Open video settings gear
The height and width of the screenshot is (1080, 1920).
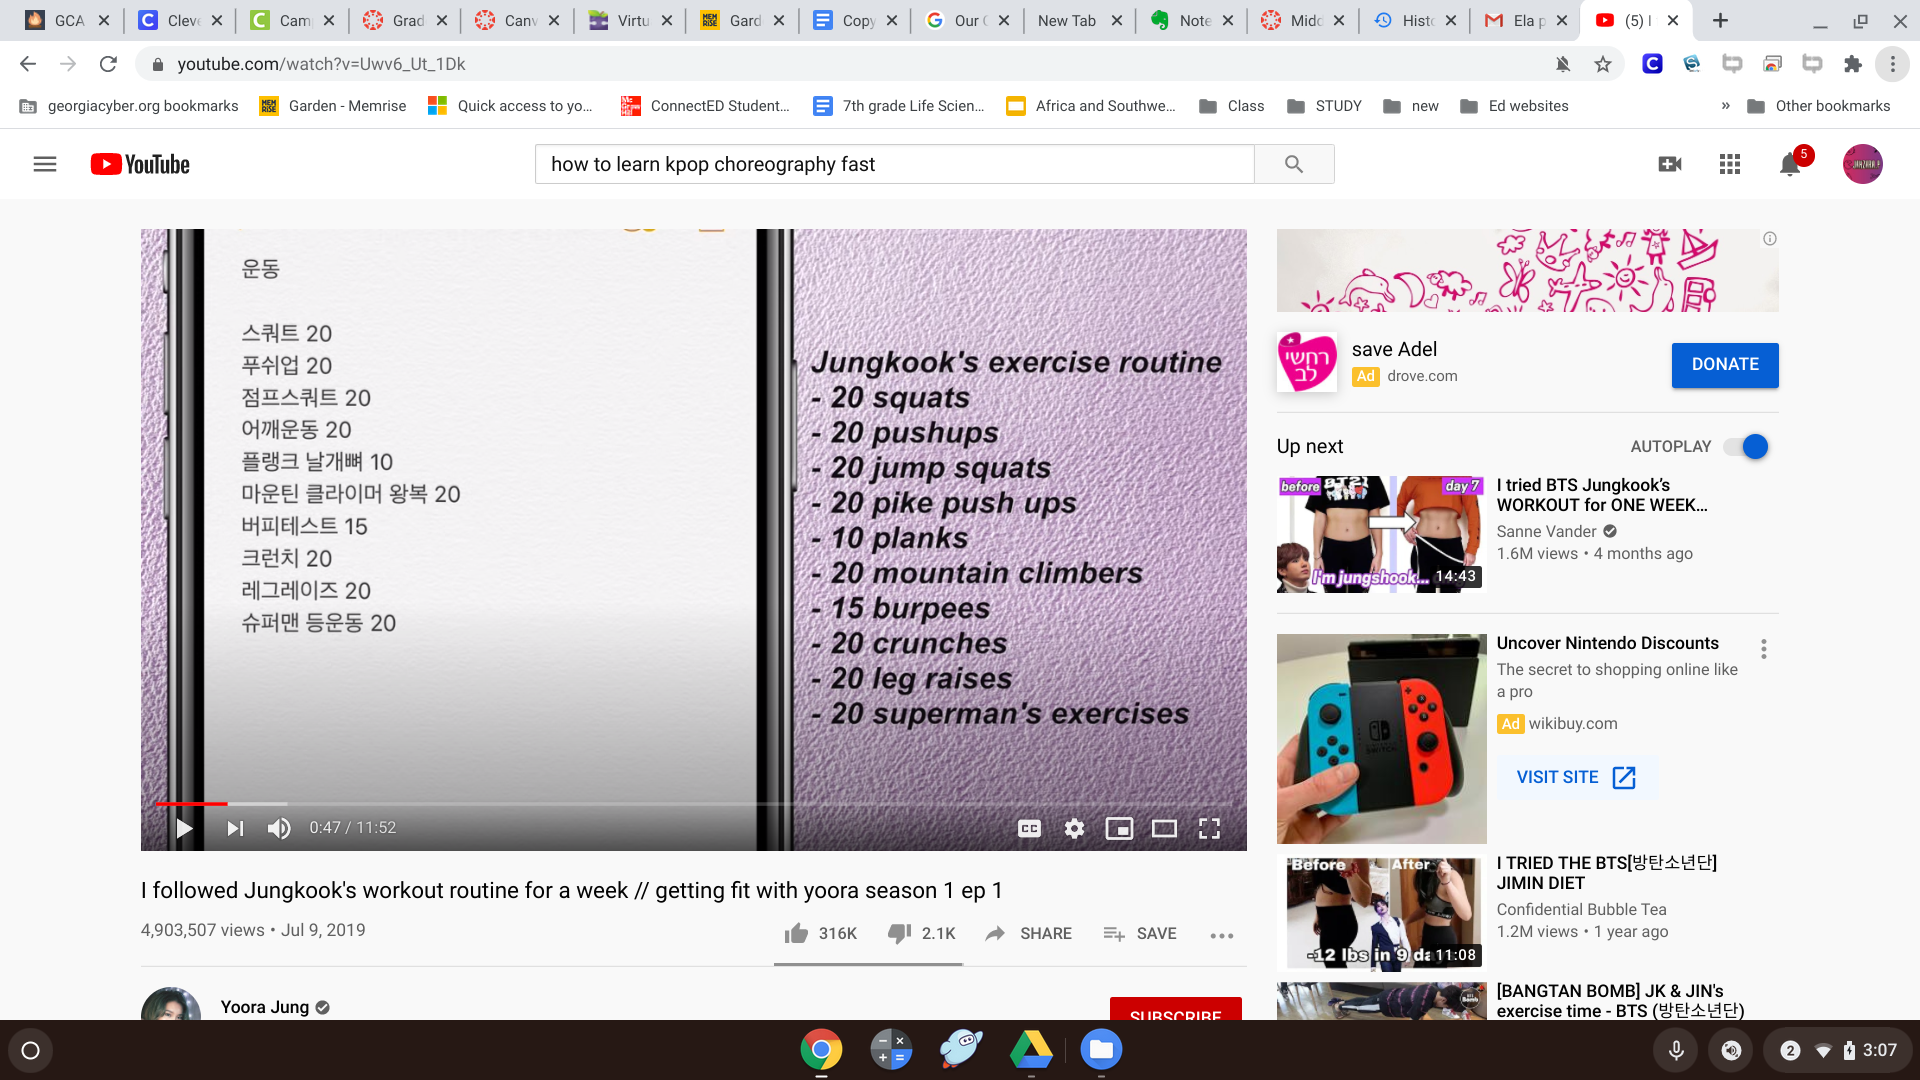(1074, 828)
